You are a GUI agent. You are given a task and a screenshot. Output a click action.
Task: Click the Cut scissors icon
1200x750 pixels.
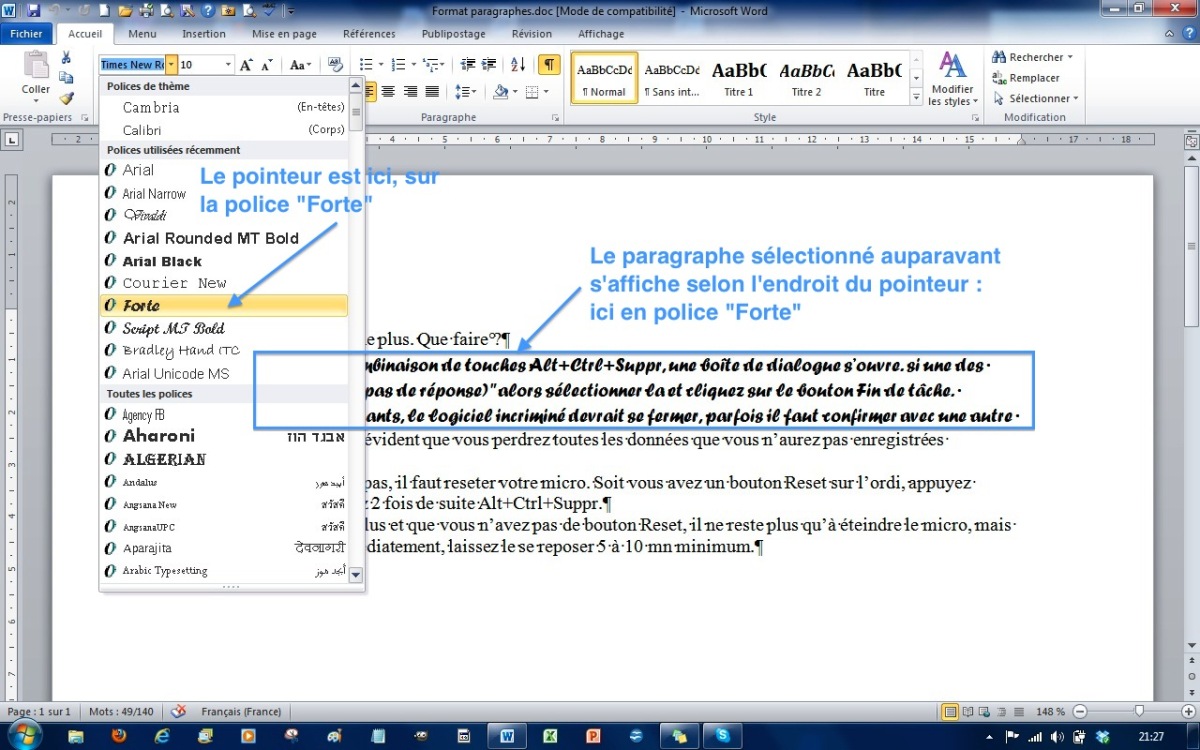66,58
